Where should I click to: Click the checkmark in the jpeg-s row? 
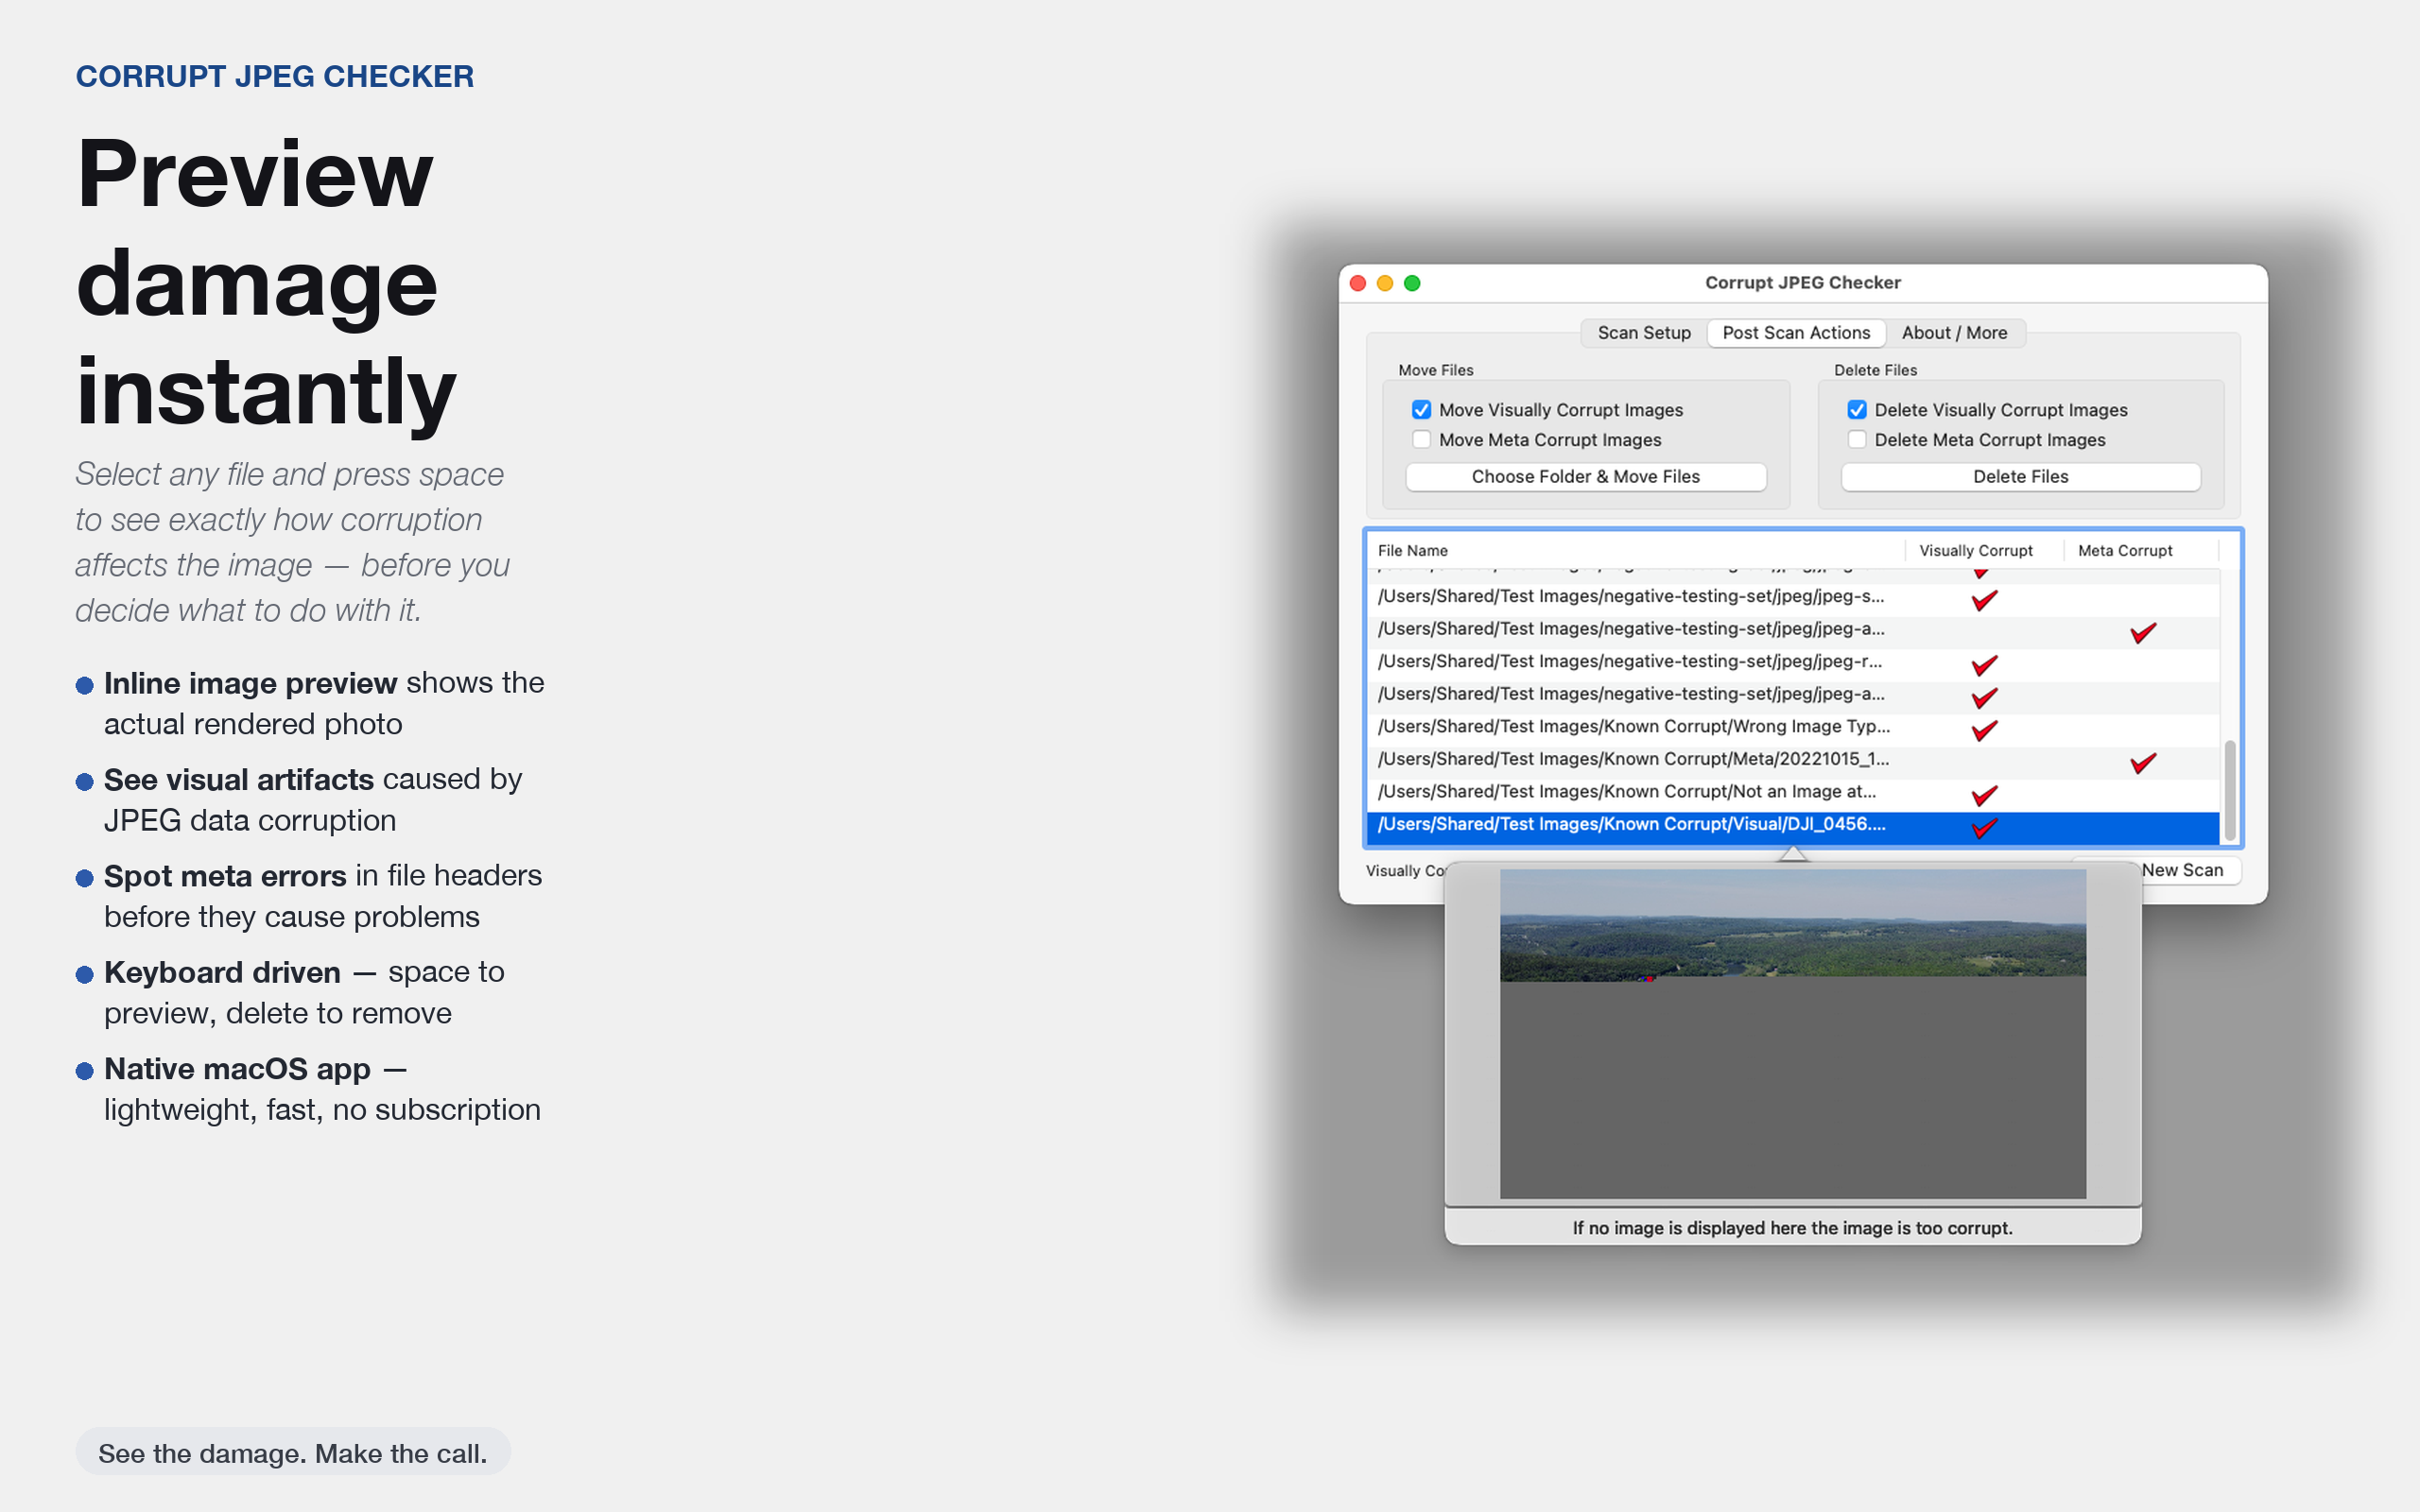tap(1984, 600)
